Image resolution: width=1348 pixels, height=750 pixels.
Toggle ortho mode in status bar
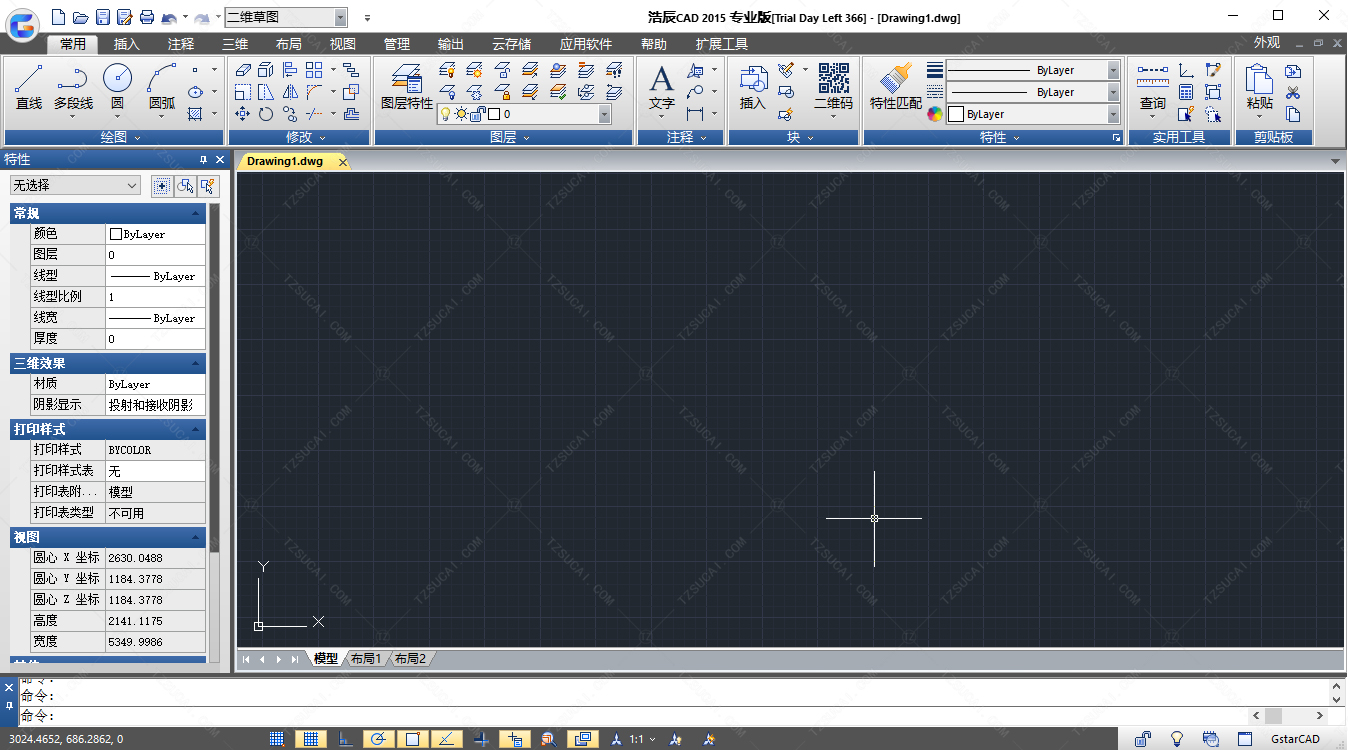point(345,739)
